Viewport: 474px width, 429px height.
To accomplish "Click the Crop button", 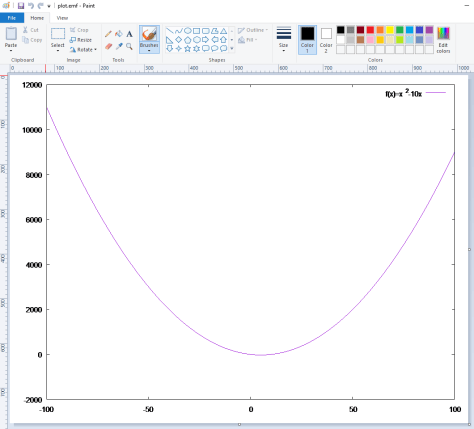I will (79, 30).
